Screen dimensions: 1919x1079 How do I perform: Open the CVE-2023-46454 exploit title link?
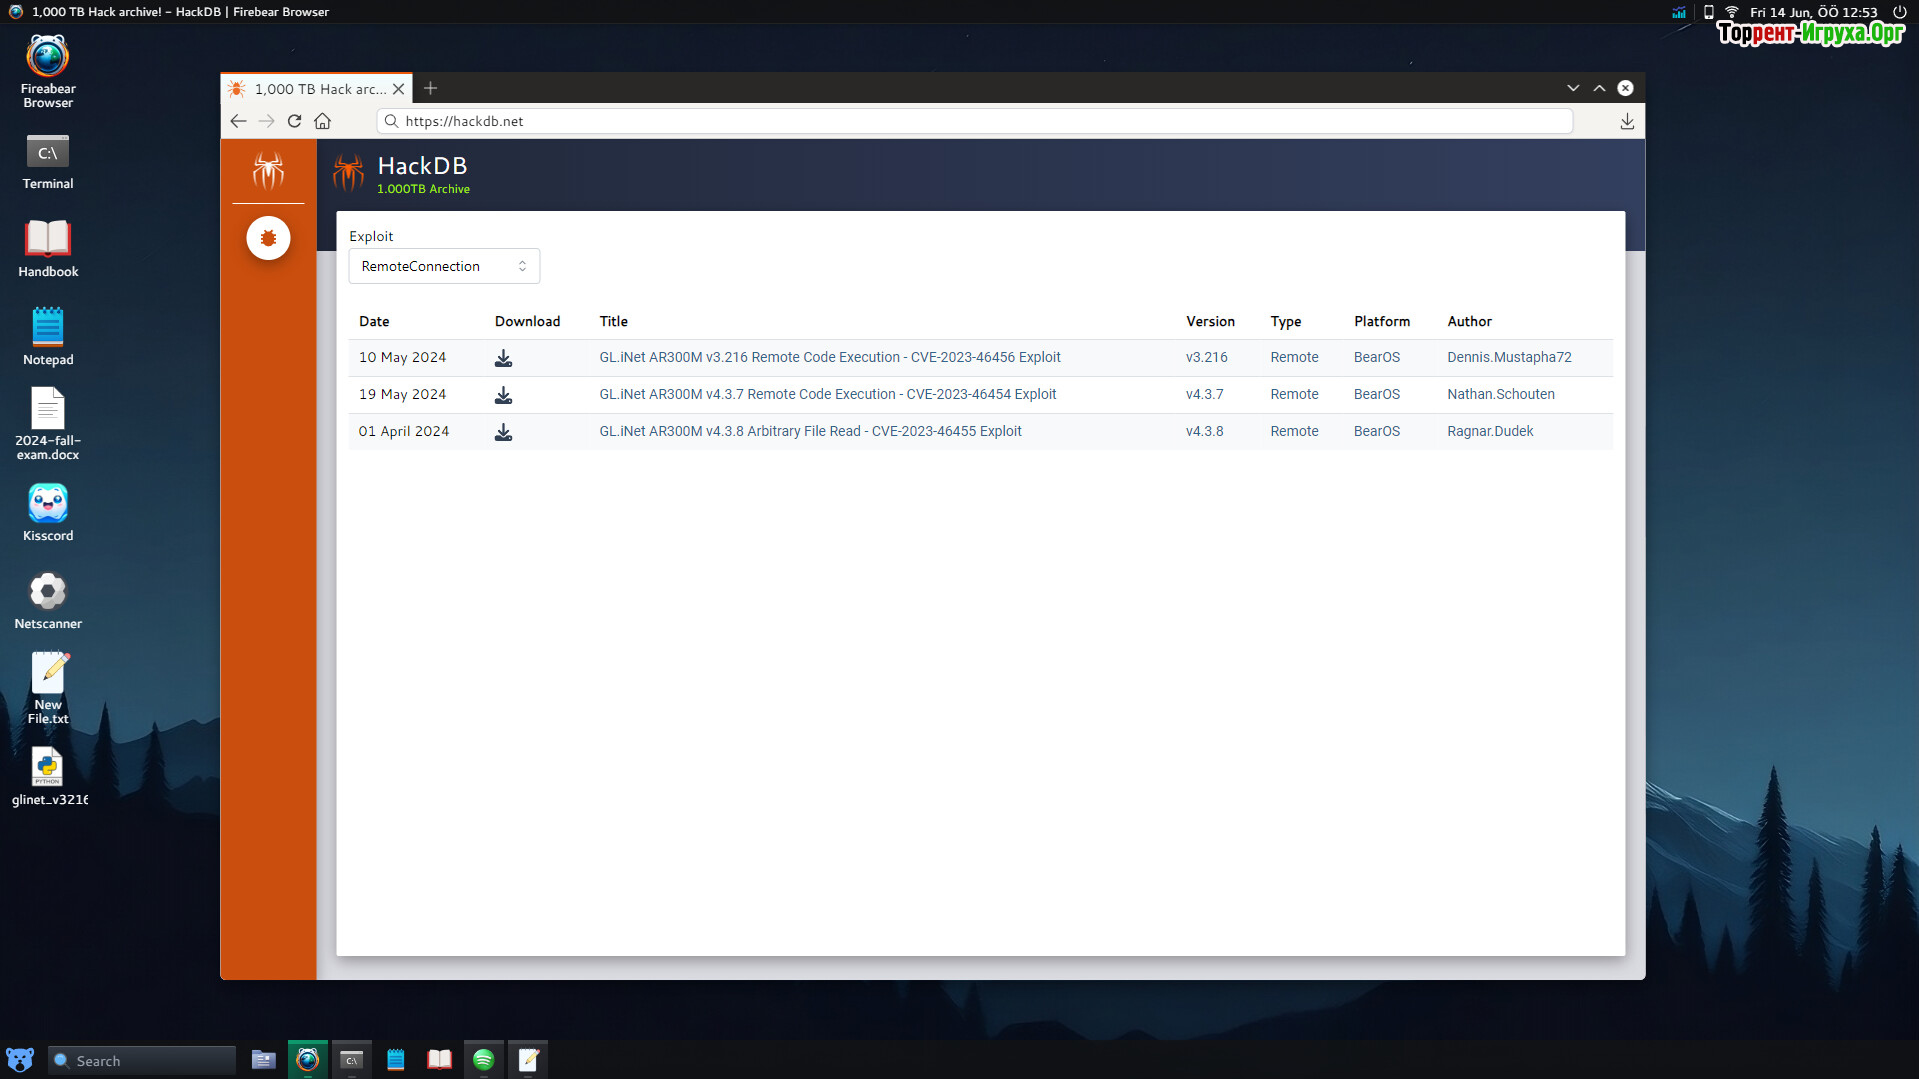click(827, 394)
